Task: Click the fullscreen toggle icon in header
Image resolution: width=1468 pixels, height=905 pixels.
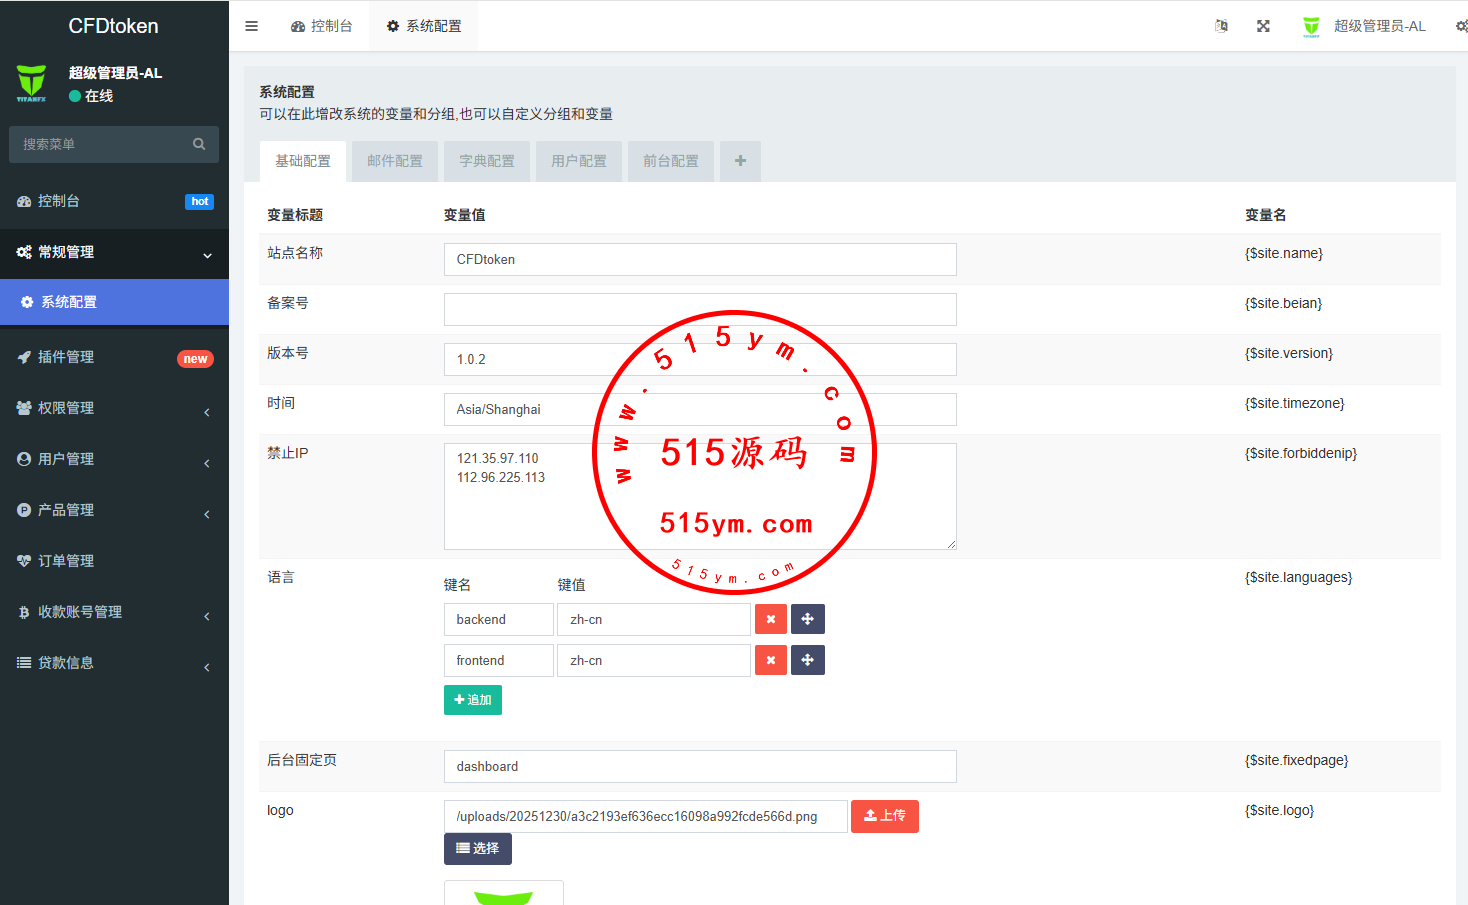Action: point(1263,26)
